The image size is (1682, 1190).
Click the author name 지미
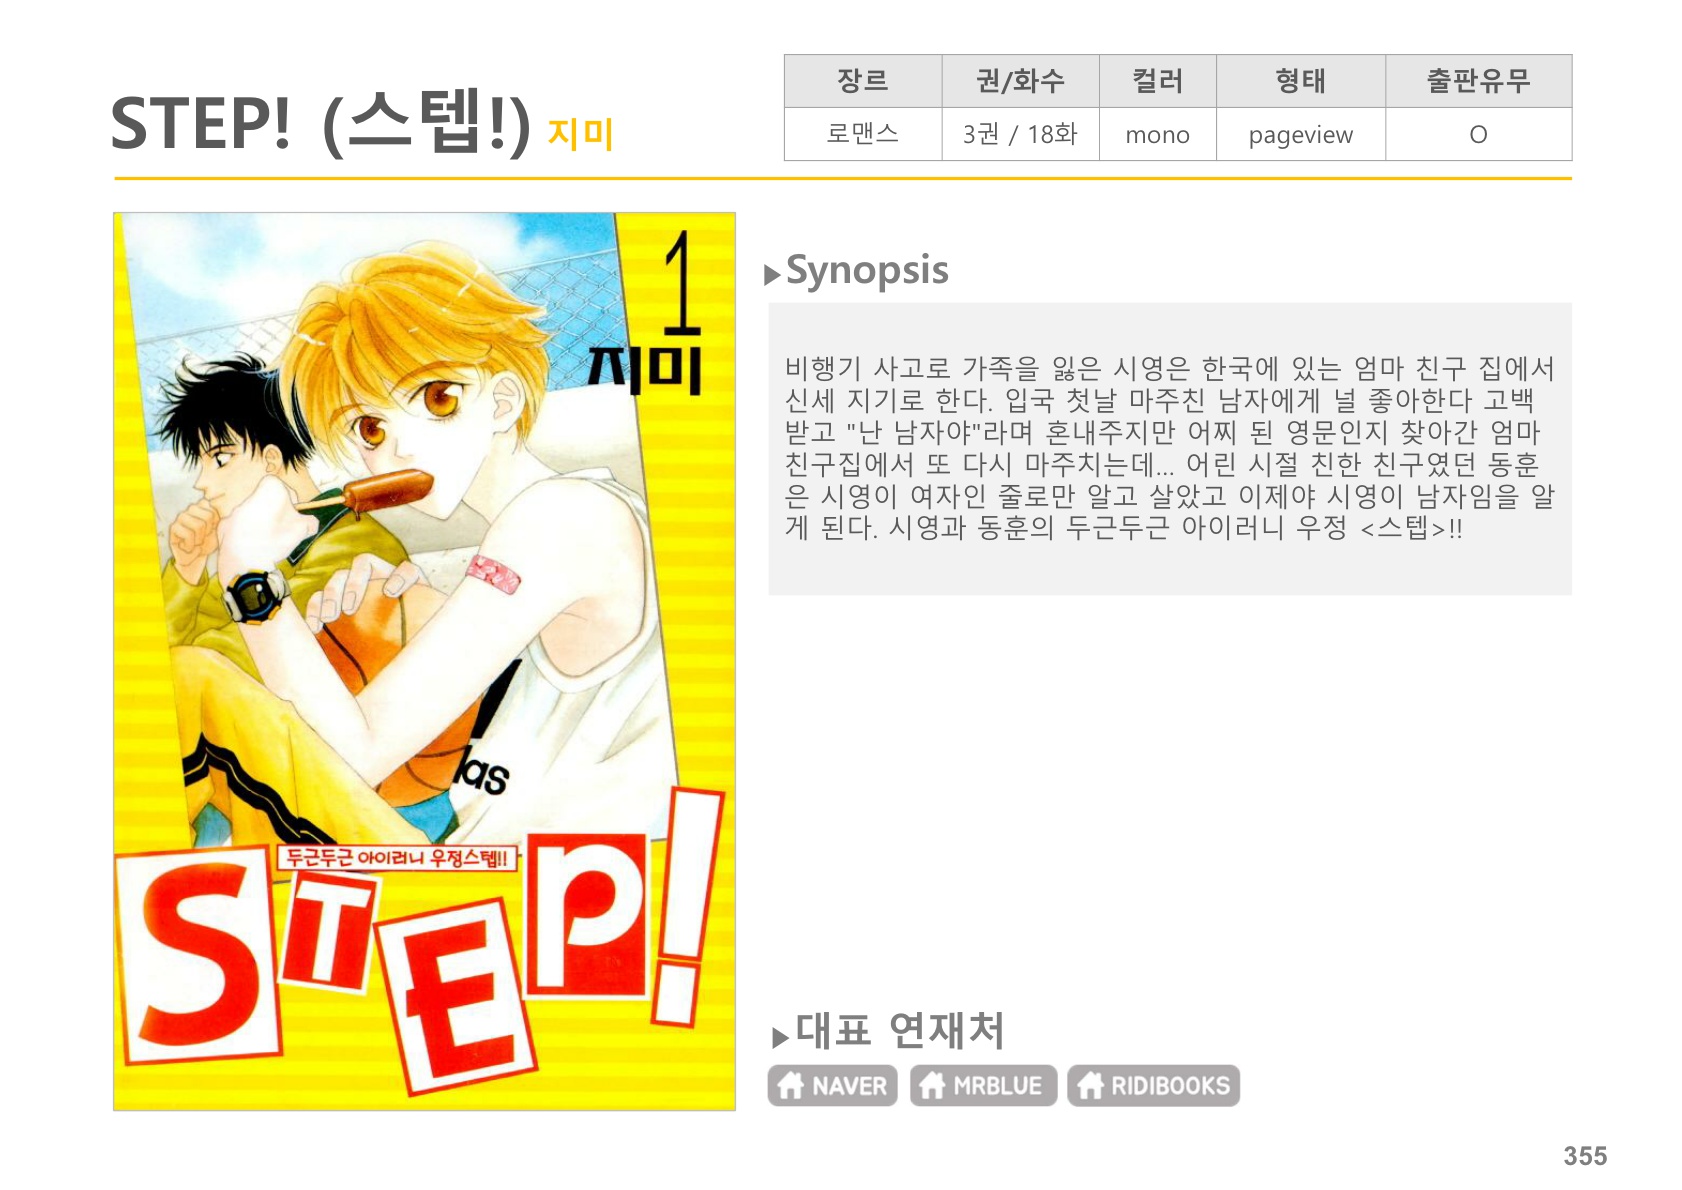[580, 134]
